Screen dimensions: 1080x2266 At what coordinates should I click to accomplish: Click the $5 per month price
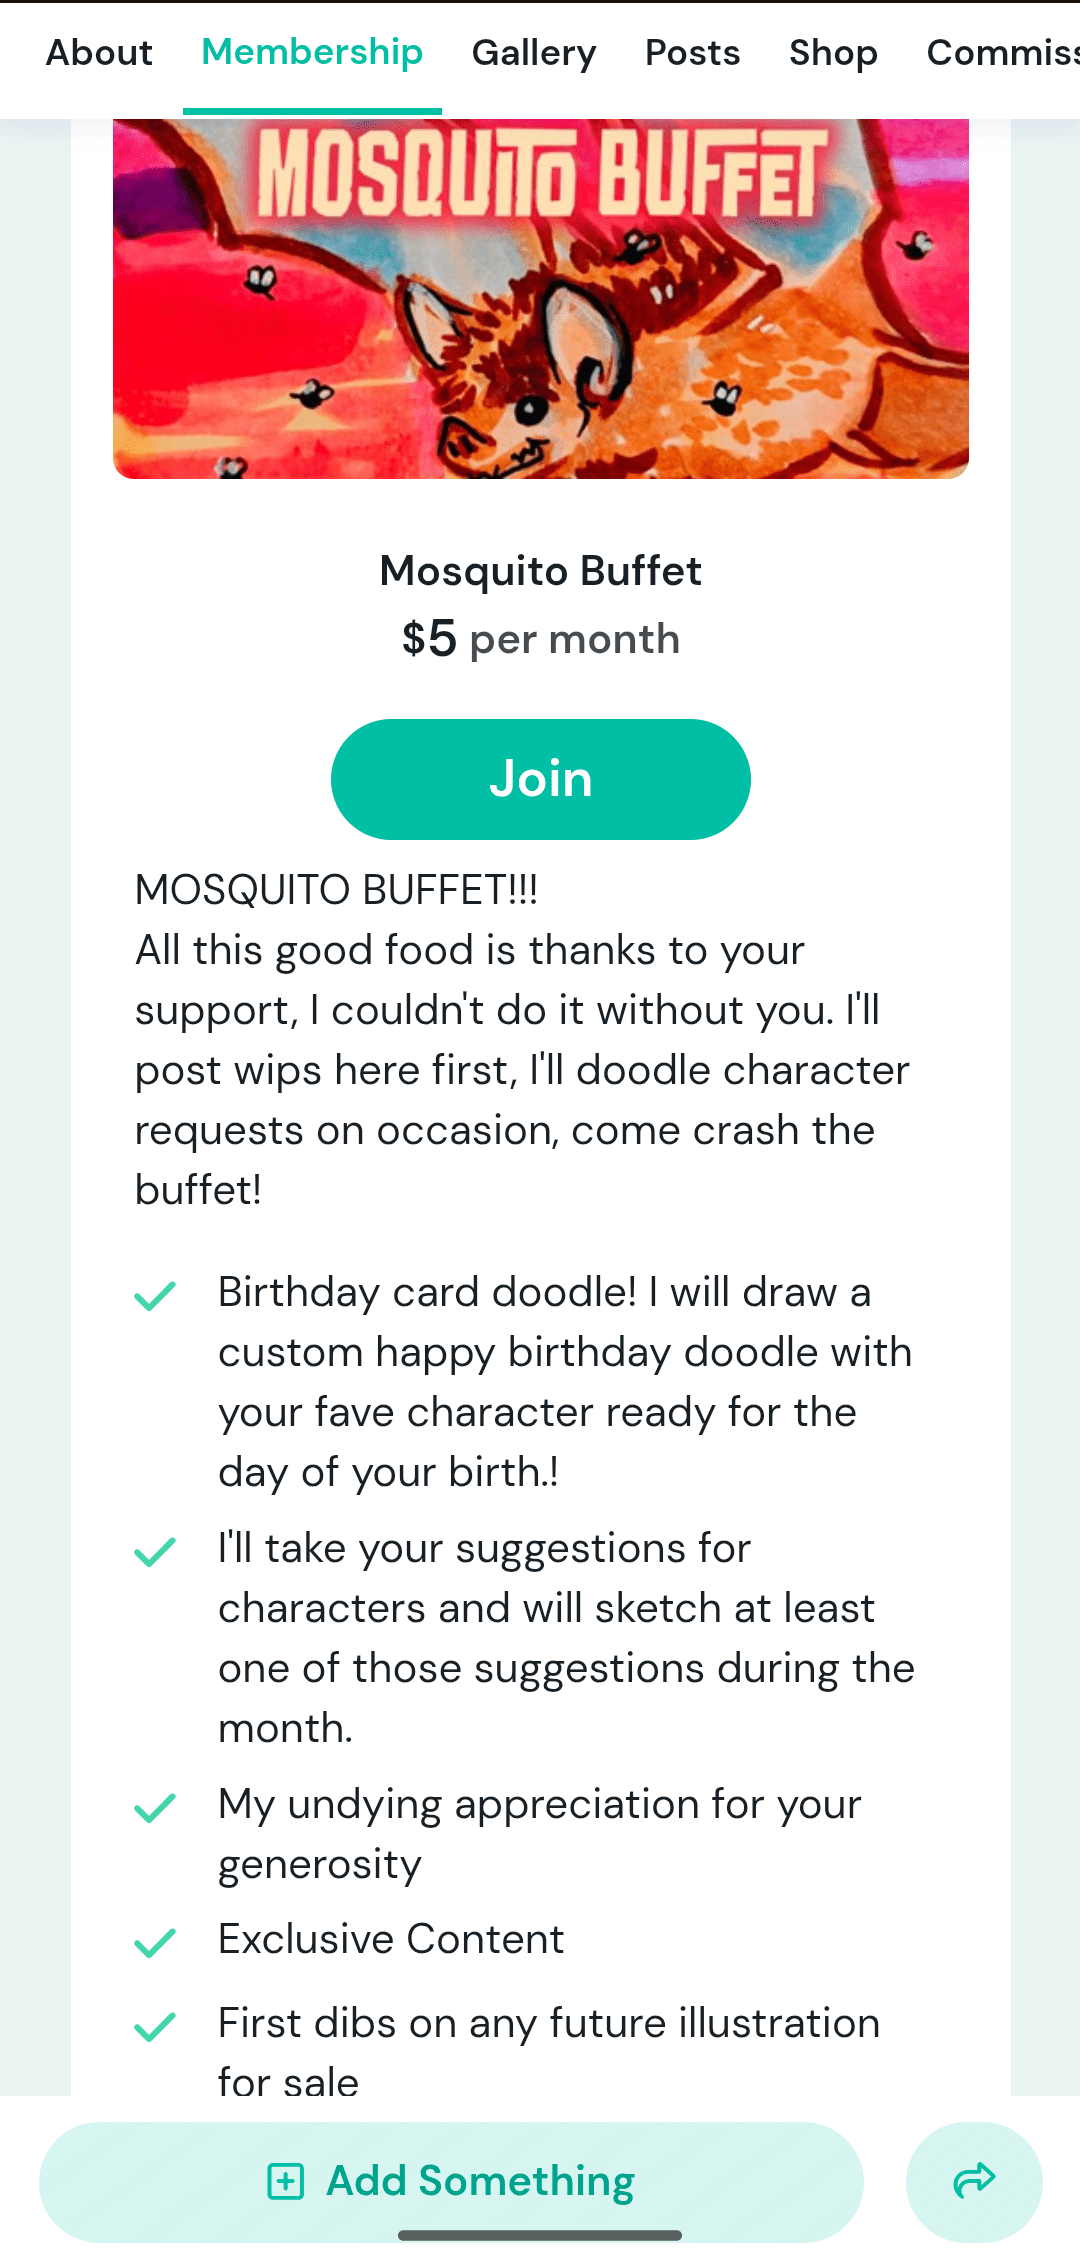click(x=540, y=639)
